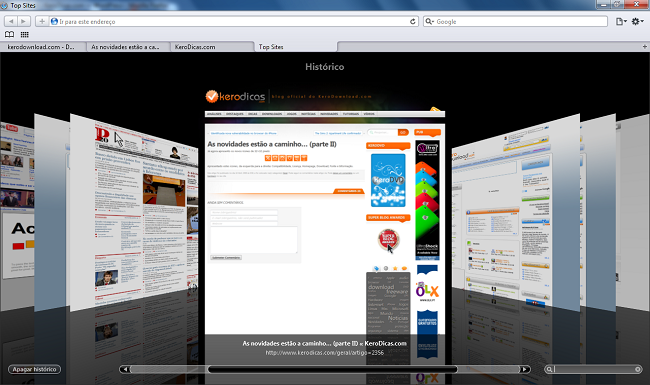The image size is (650, 385).
Task: Click the Forward navigation arrow
Action: click(24, 21)
